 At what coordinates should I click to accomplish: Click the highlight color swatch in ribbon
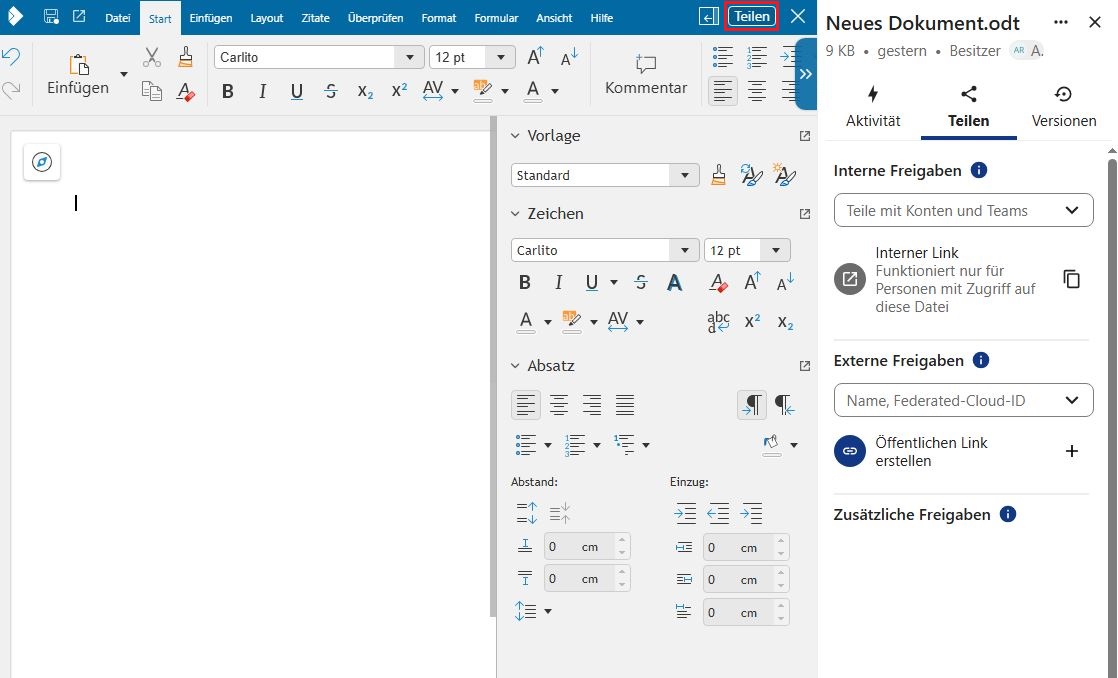point(484,90)
